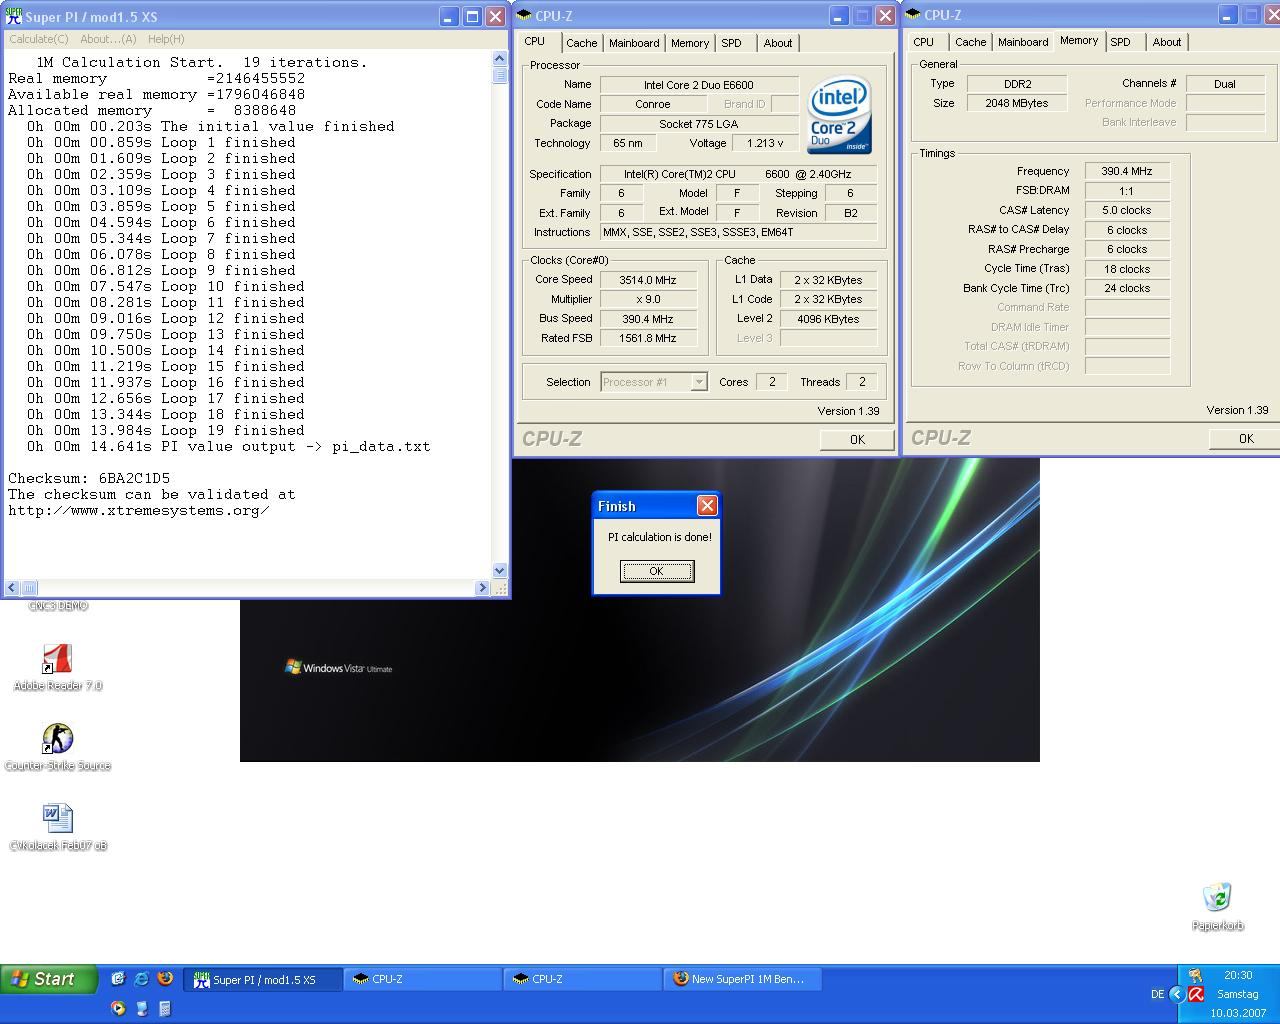Click the Level 2 4096 KBytes cache field

click(828, 319)
